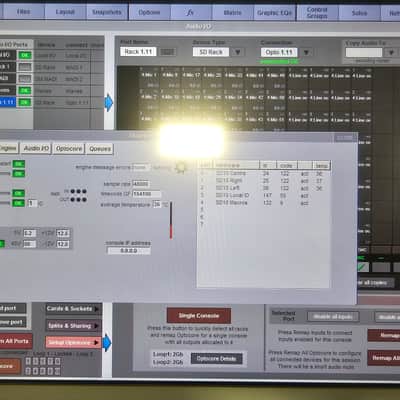400x400 pixels.
Task: Click the -12V voltage value field
Action: [63, 244]
